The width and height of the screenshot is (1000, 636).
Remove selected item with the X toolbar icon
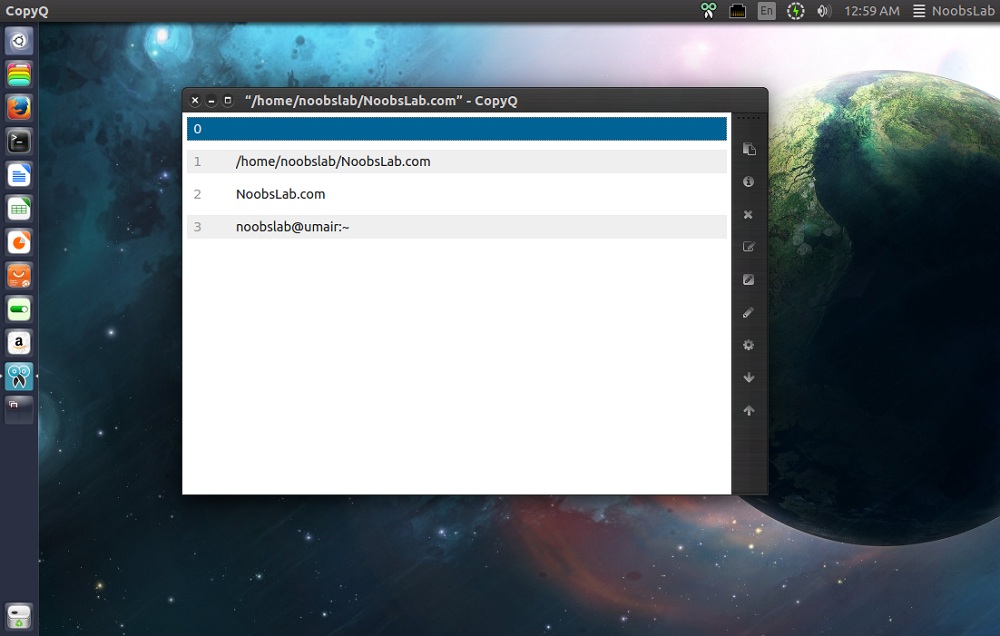748,214
